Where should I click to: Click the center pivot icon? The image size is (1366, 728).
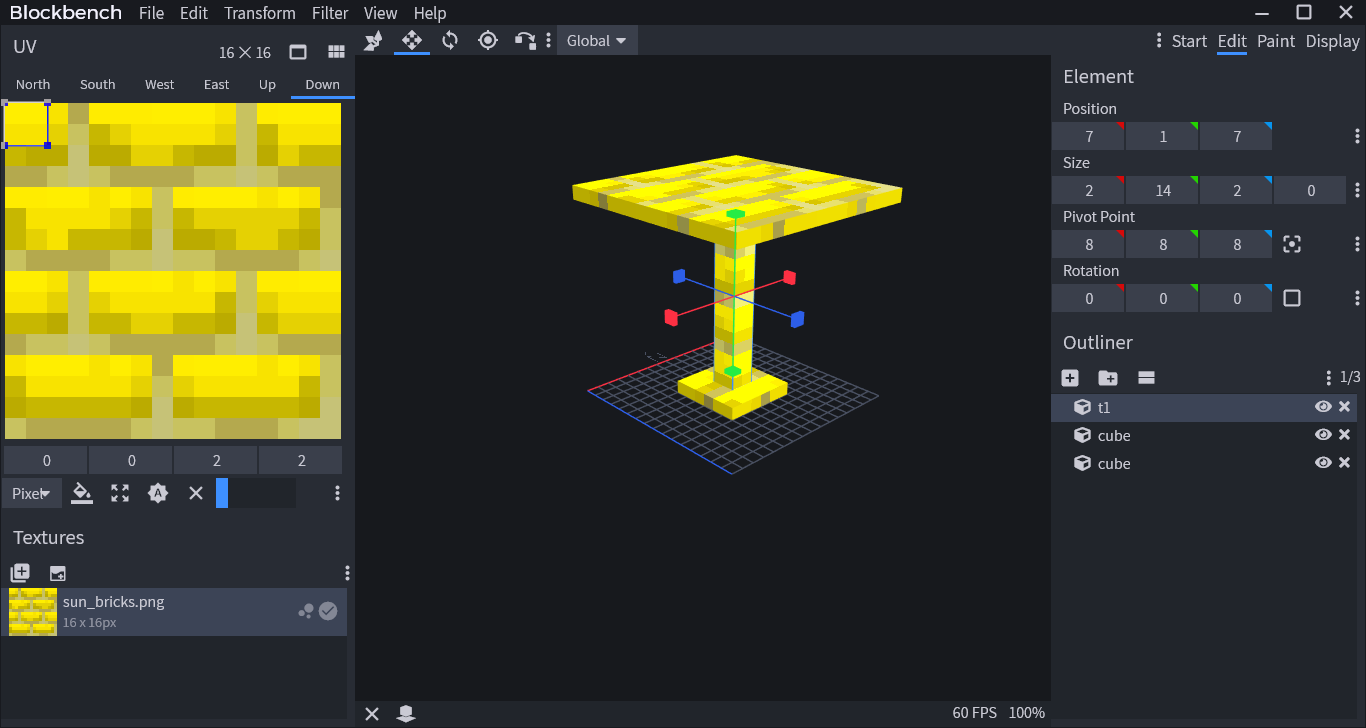[1292, 244]
